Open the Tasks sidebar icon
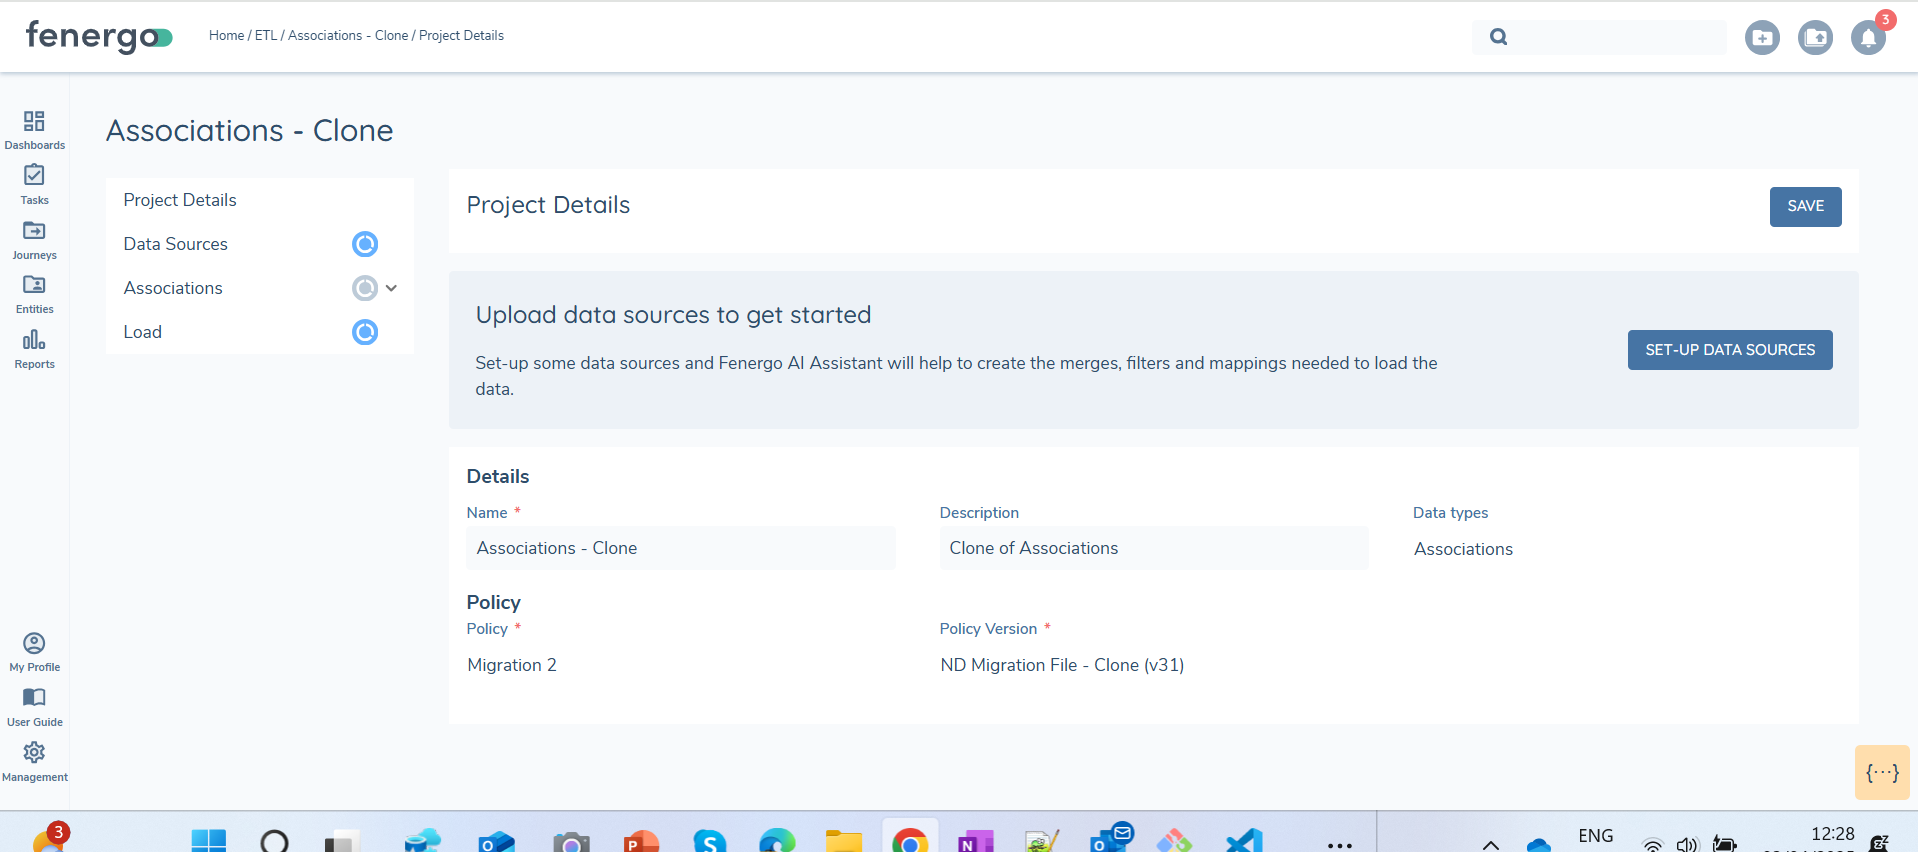This screenshot has height=852, width=1918. click(34, 176)
